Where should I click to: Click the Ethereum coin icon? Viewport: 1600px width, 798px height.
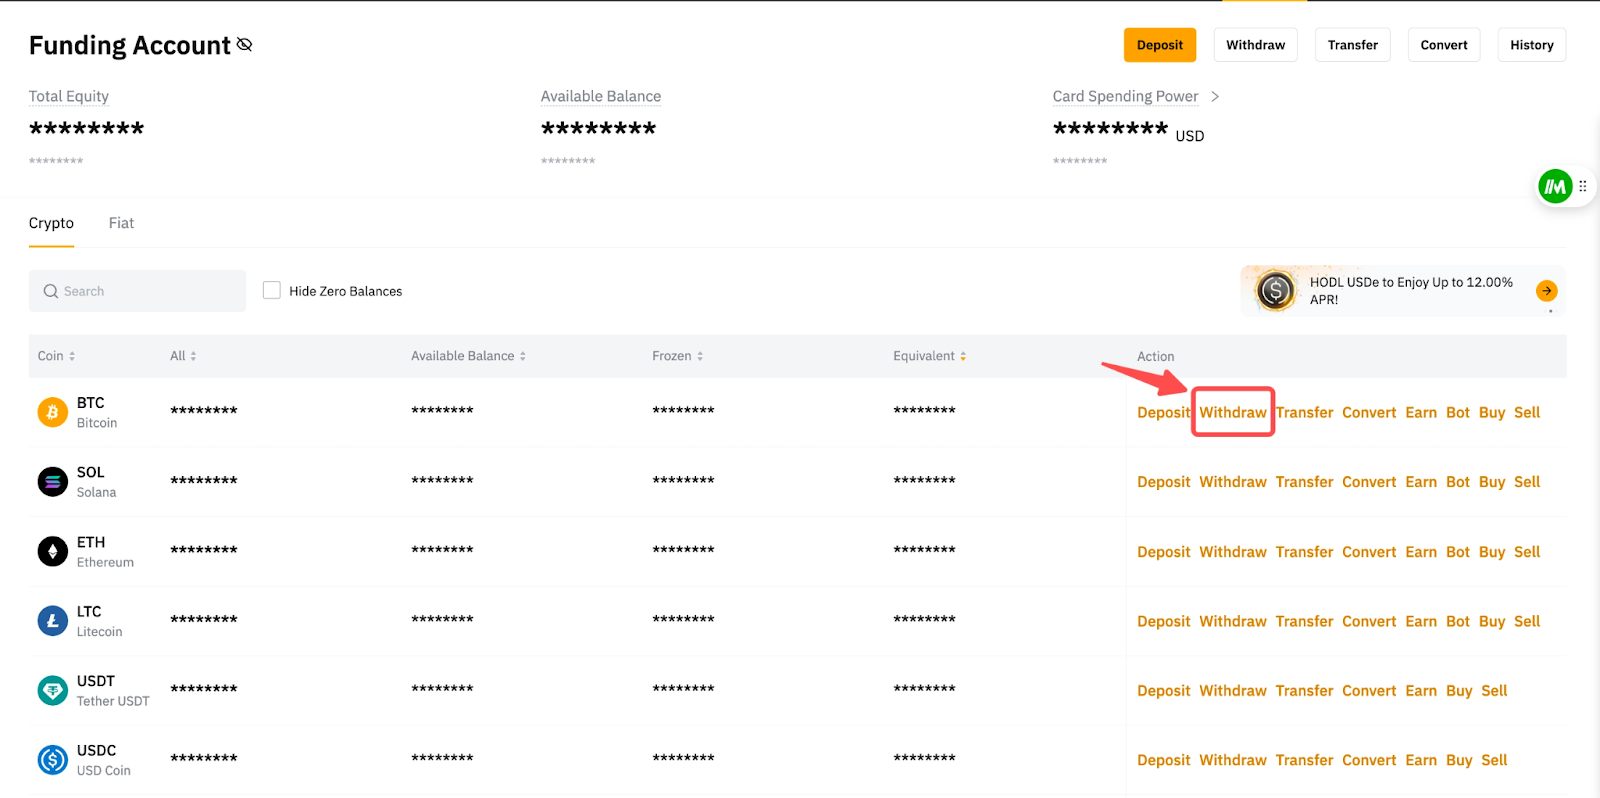pyautogui.click(x=52, y=551)
